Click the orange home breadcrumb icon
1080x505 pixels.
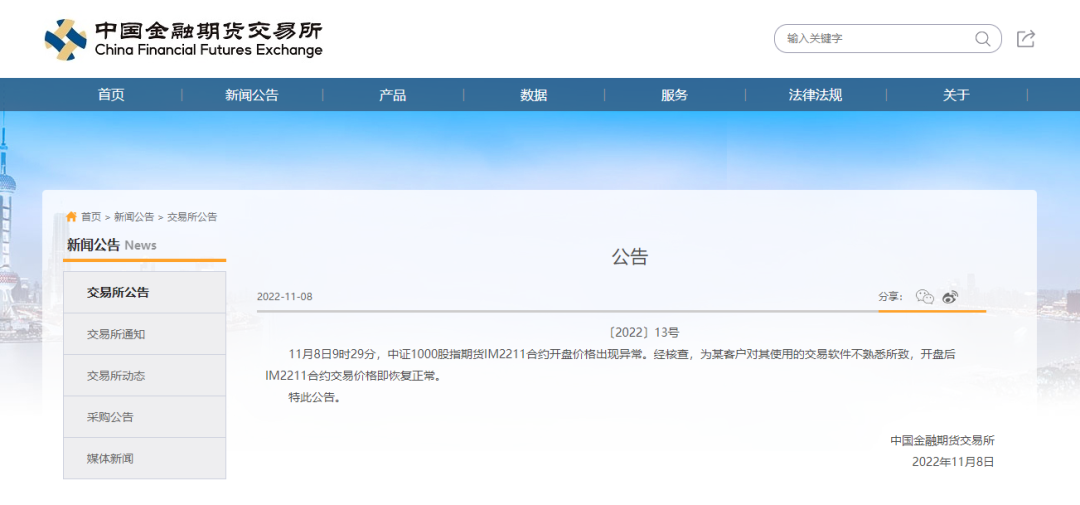coord(72,216)
